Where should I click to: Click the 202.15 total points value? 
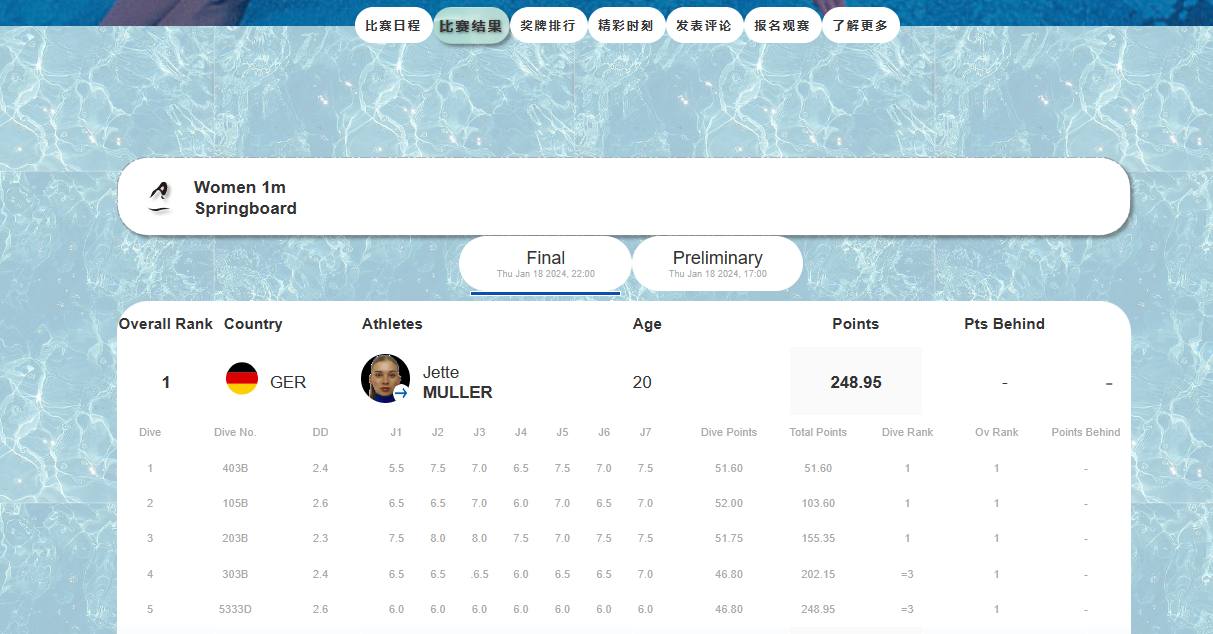818,574
